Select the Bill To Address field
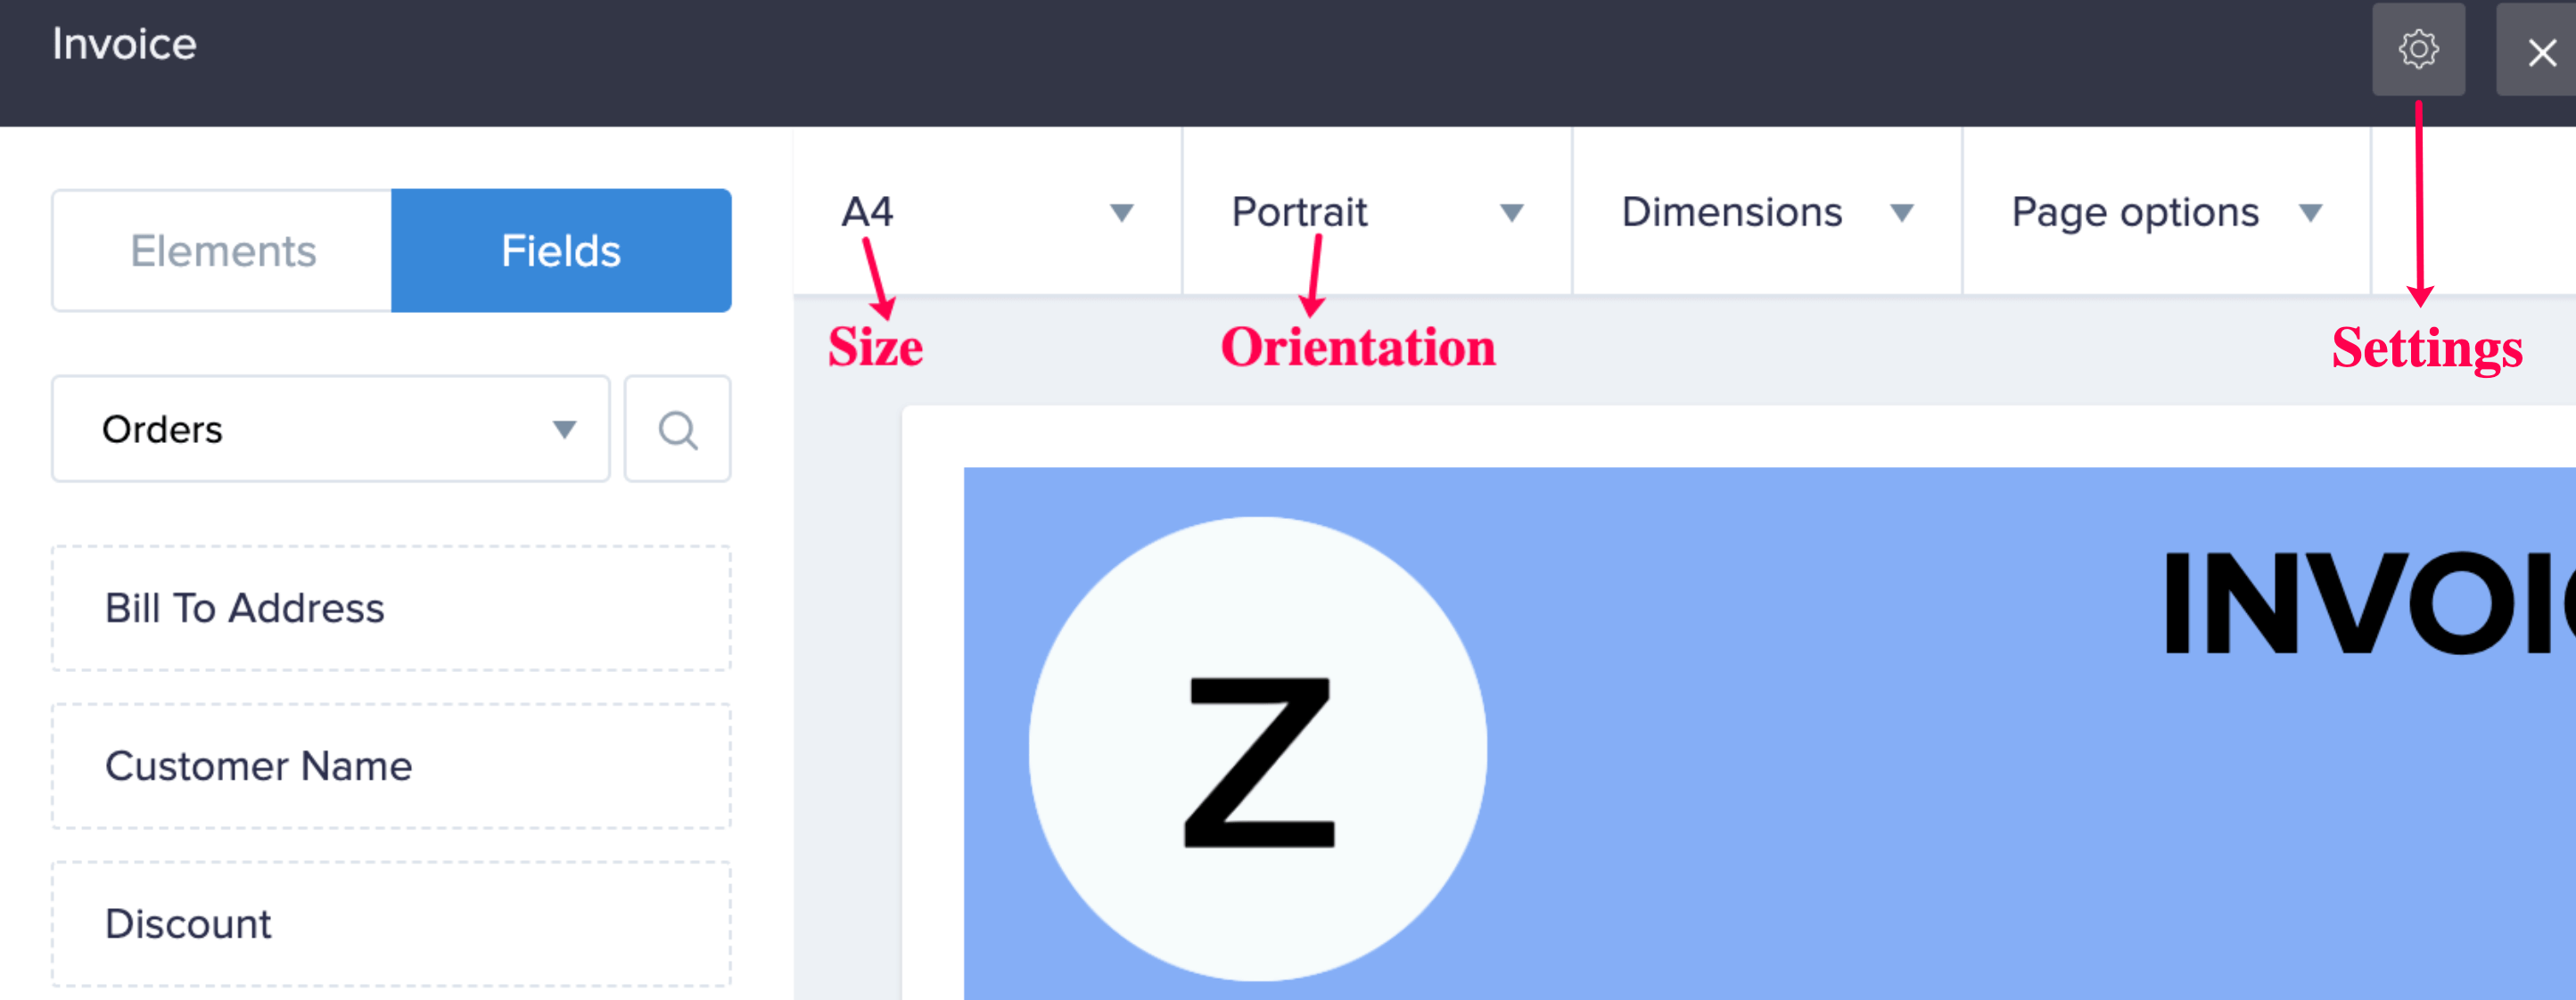Viewport: 2576px width, 1000px height. pos(390,608)
